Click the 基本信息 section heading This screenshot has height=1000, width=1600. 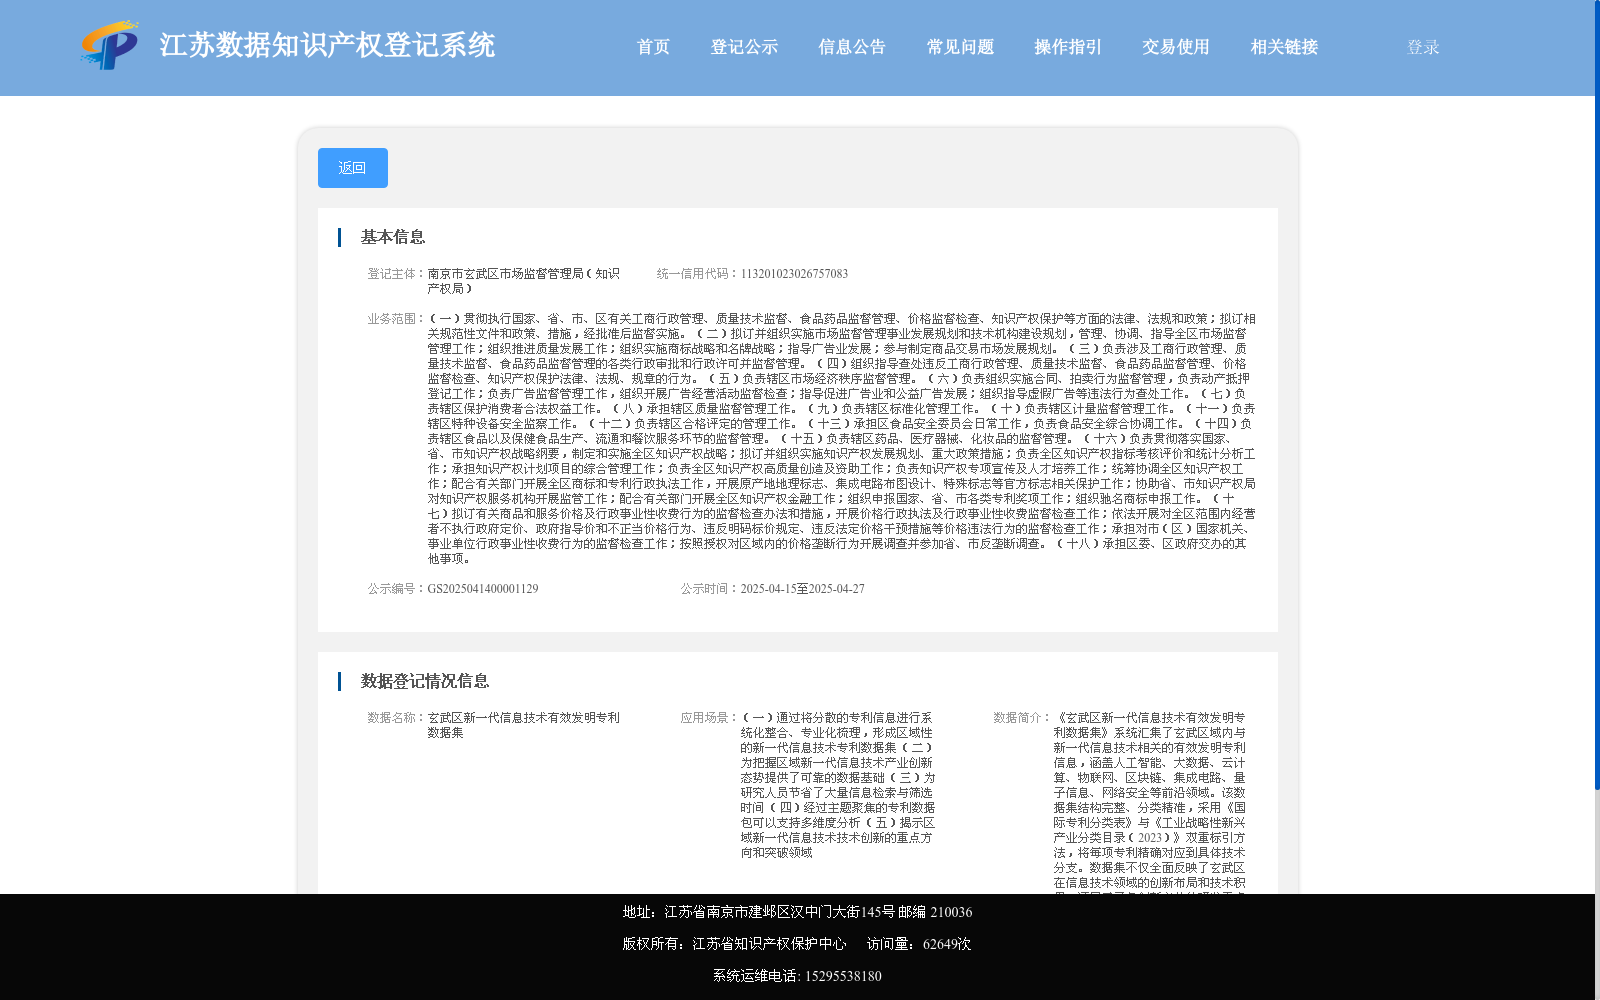(x=393, y=237)
